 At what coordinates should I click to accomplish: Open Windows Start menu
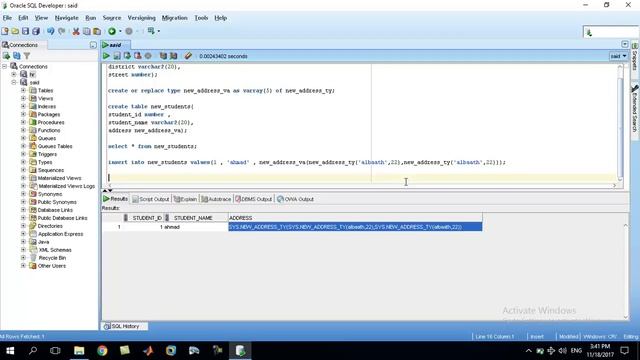pos(10,351)
